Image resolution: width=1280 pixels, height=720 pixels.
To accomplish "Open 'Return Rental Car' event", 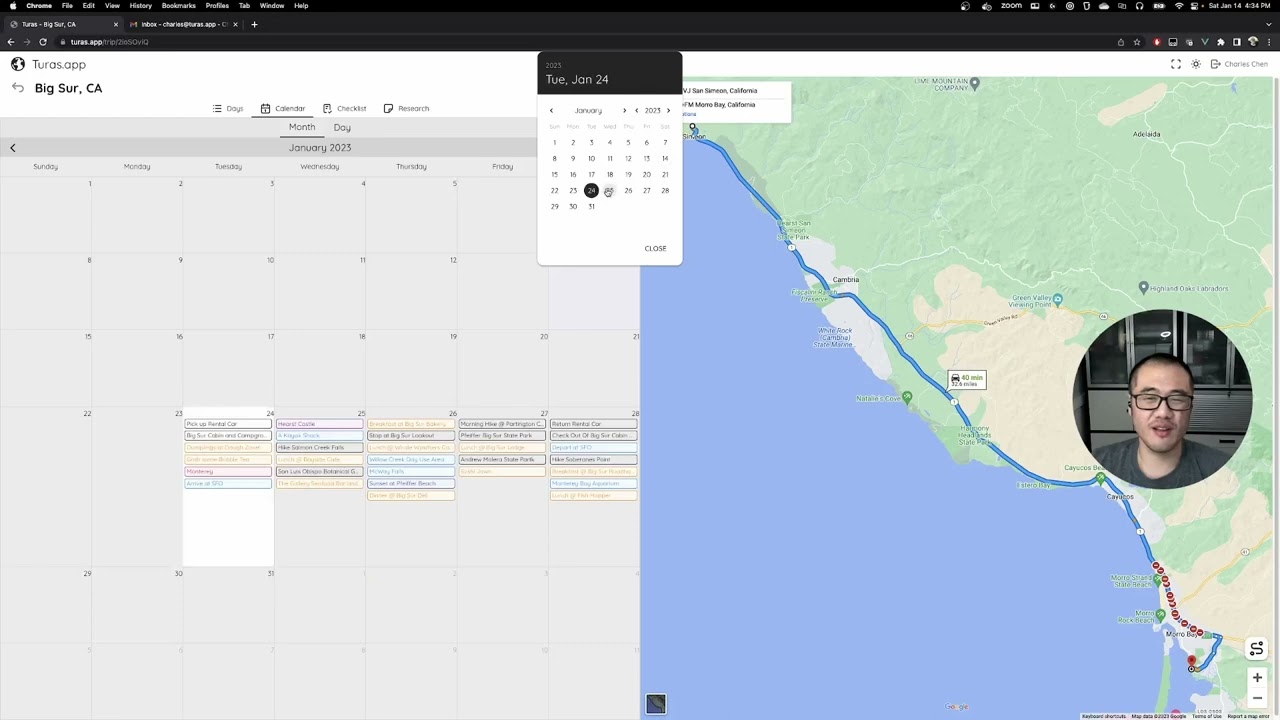I will tap(594, 424).
